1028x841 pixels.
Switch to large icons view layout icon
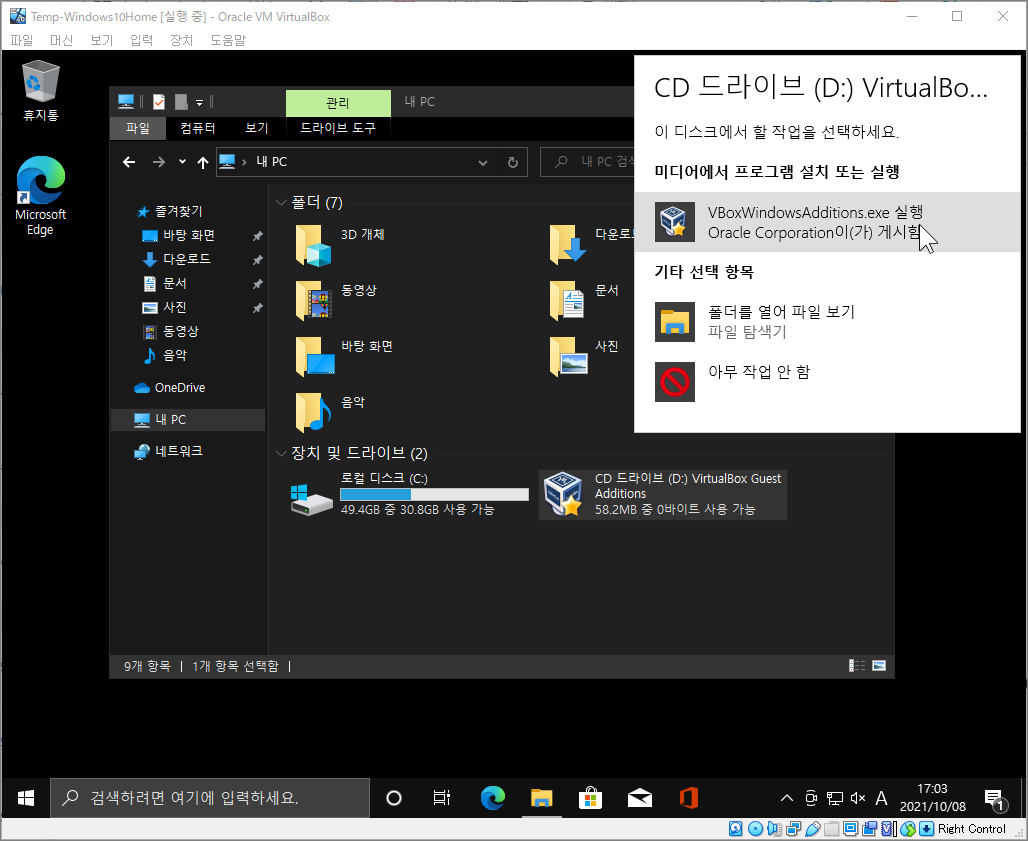pyautogui.click(x=879, y=666)
